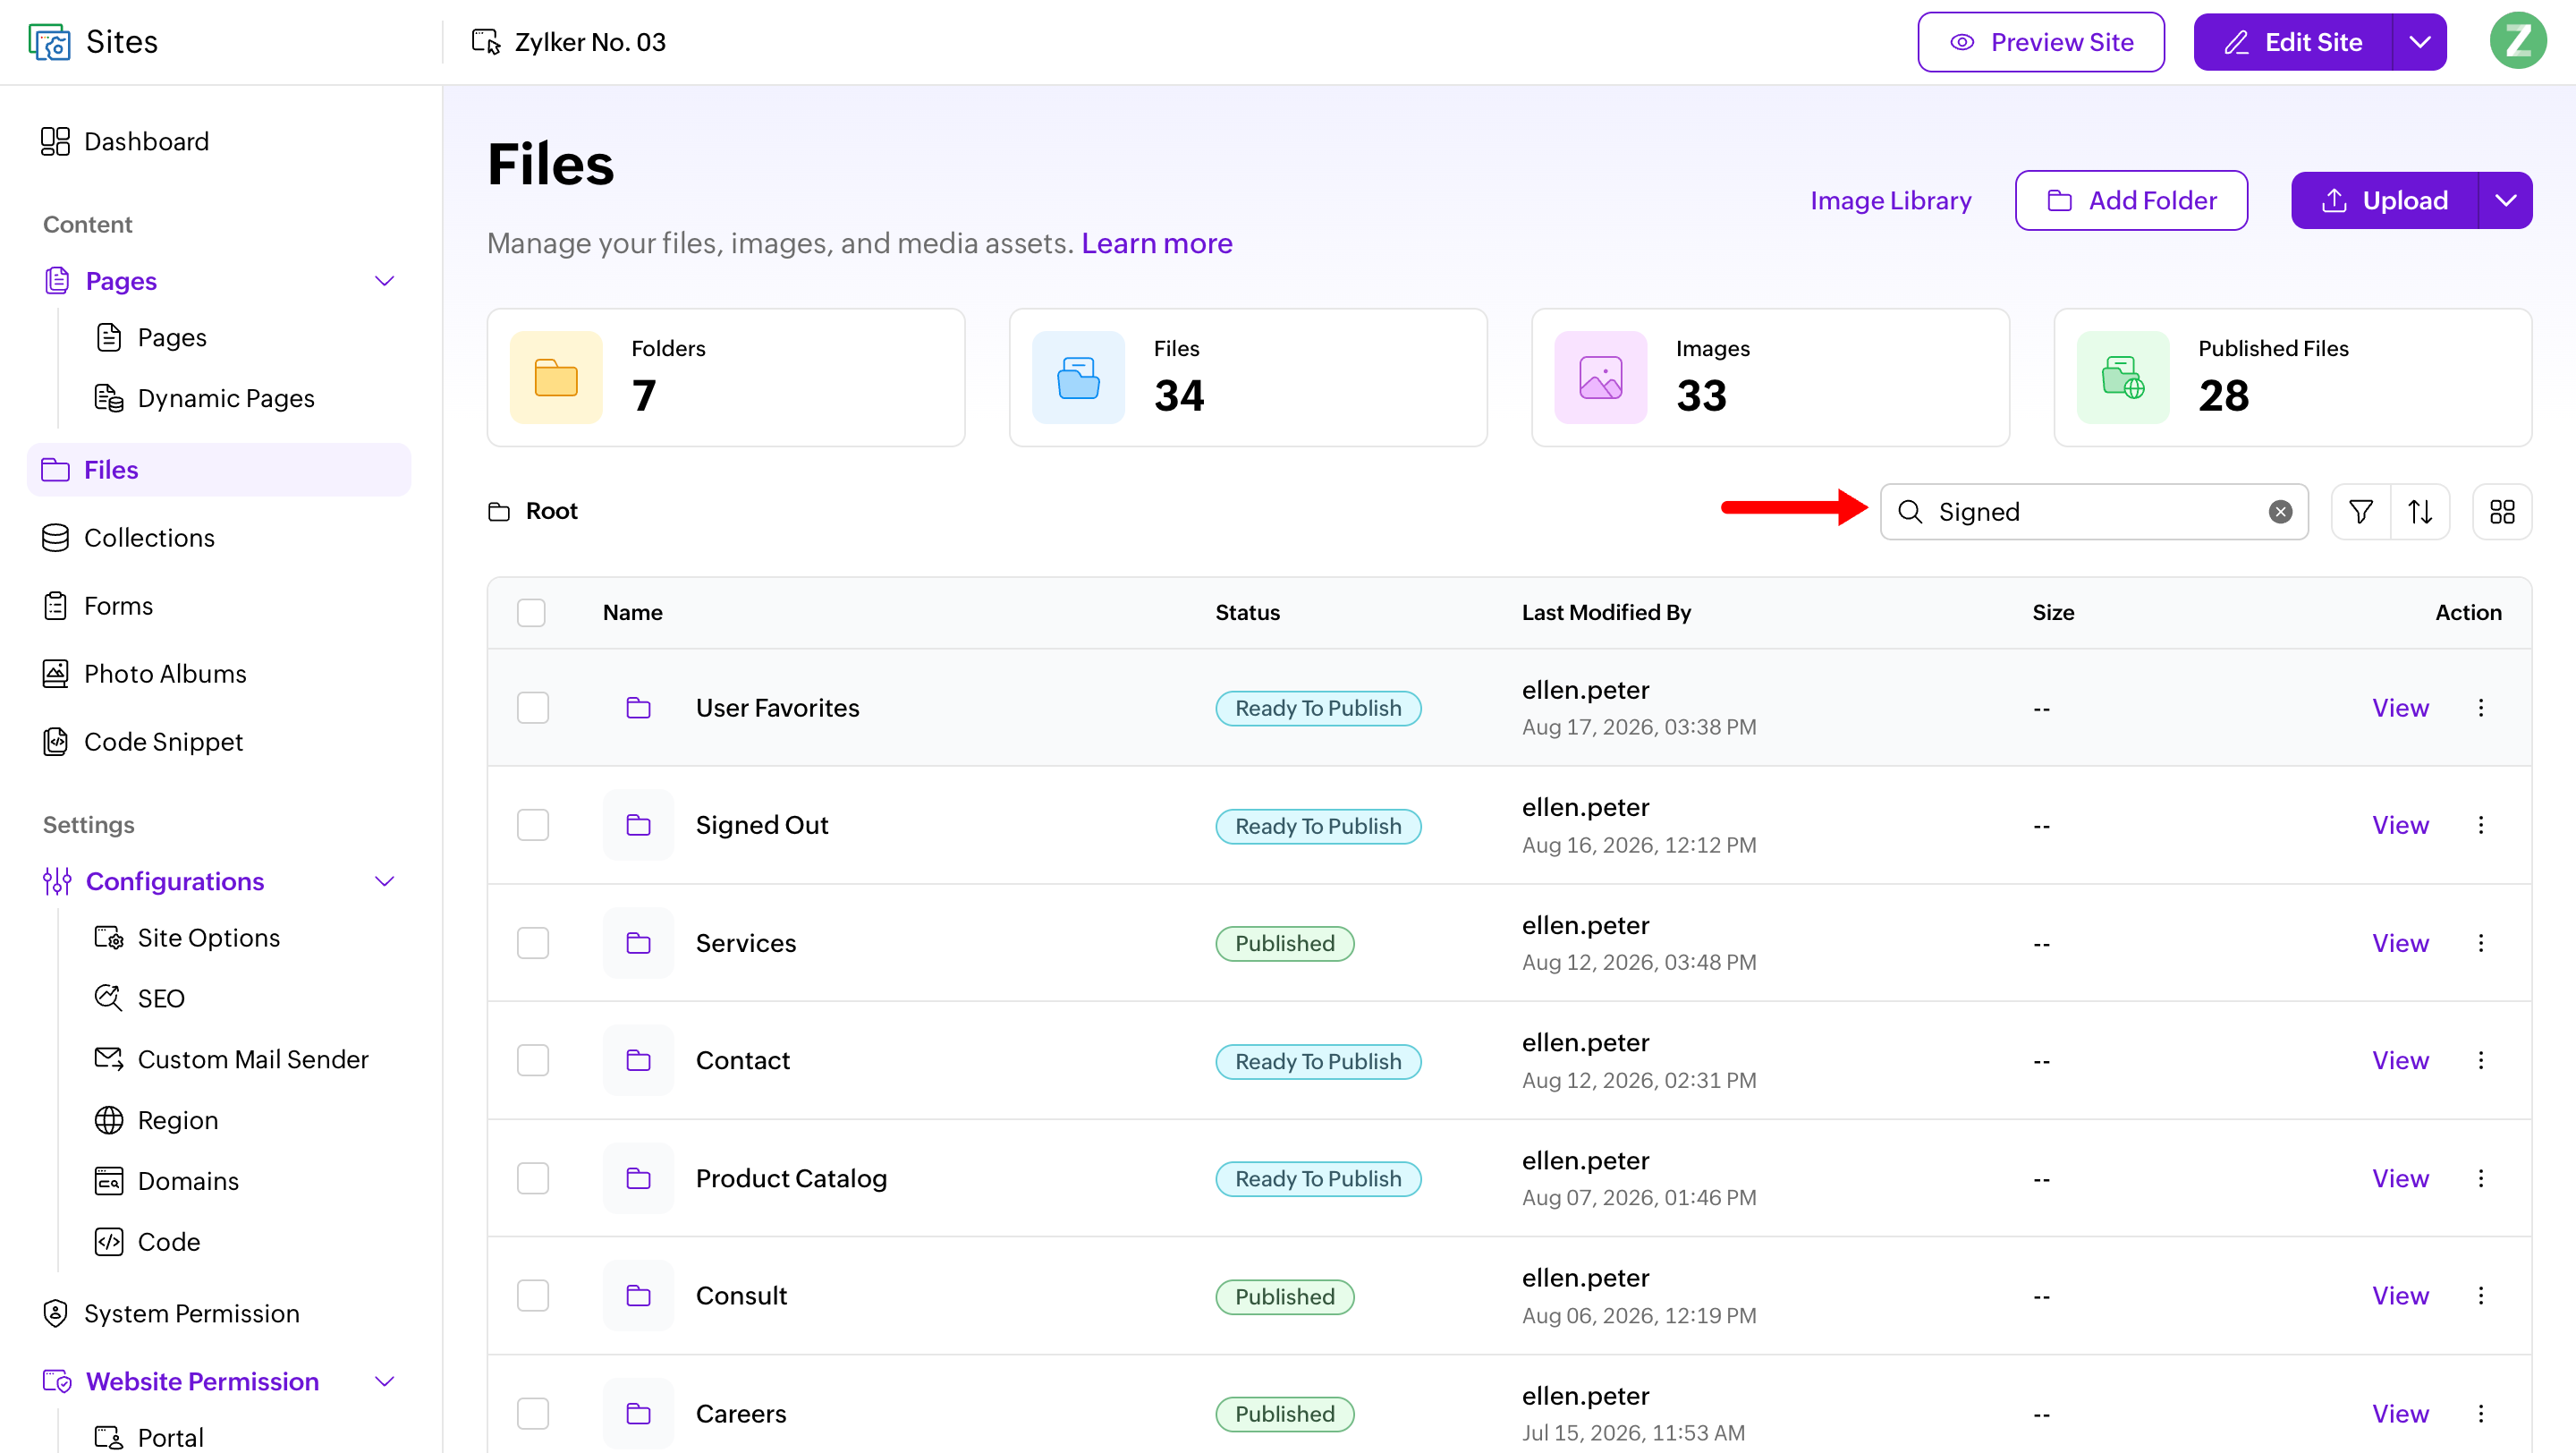Open Forms in the sidebar
This screenshot has width=2576, height=1453.
pos(98,606)
